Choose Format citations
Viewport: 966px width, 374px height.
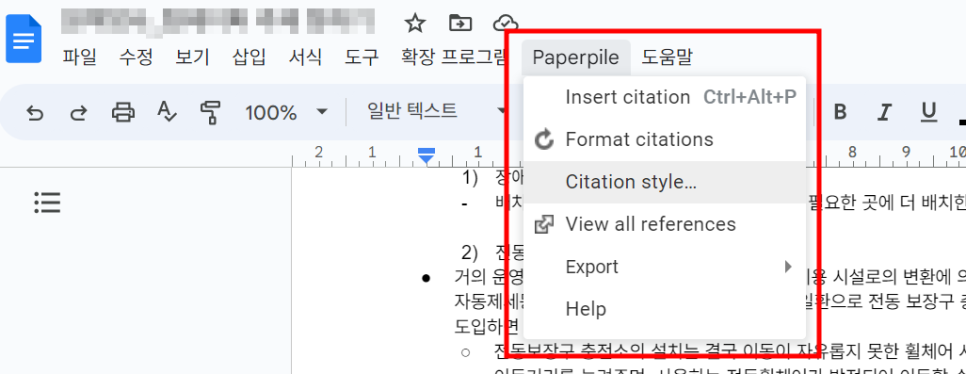click(x=664, y=140)
